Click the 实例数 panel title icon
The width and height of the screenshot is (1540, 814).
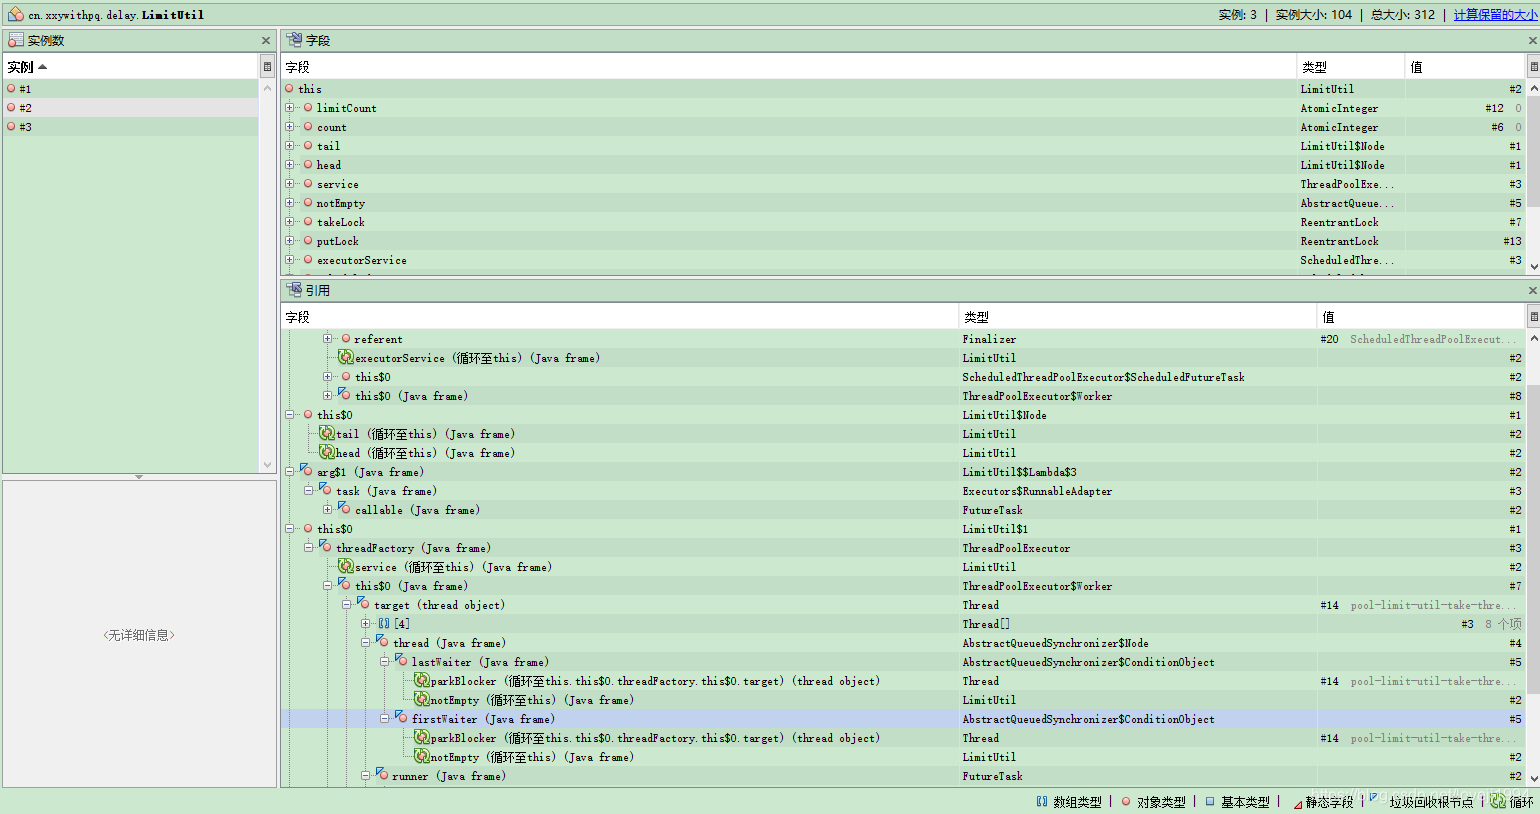click(15, 40)
